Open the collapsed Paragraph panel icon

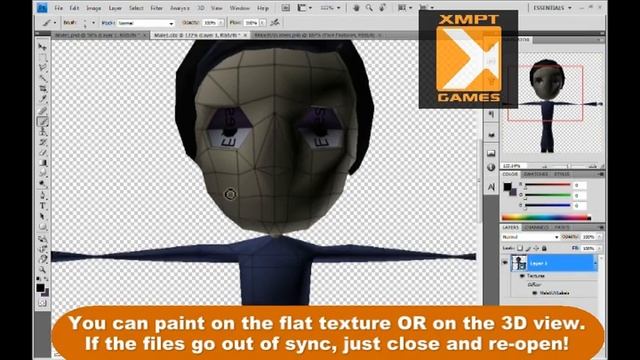(491, 115)
